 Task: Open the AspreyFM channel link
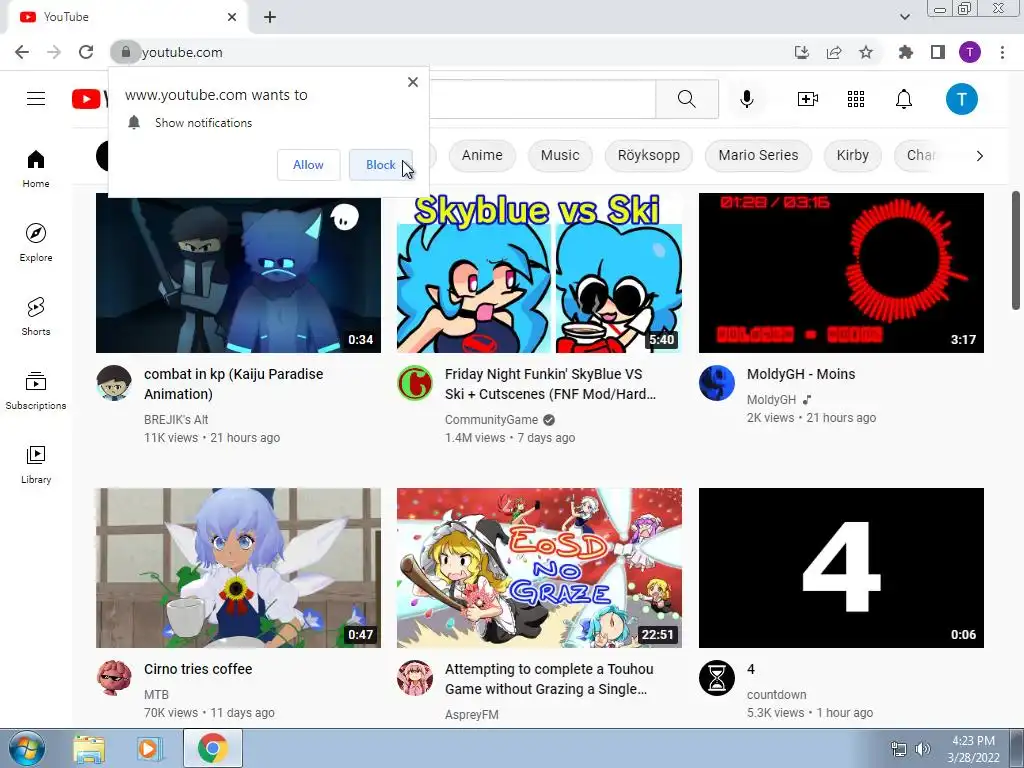click(x=472, y=714)
